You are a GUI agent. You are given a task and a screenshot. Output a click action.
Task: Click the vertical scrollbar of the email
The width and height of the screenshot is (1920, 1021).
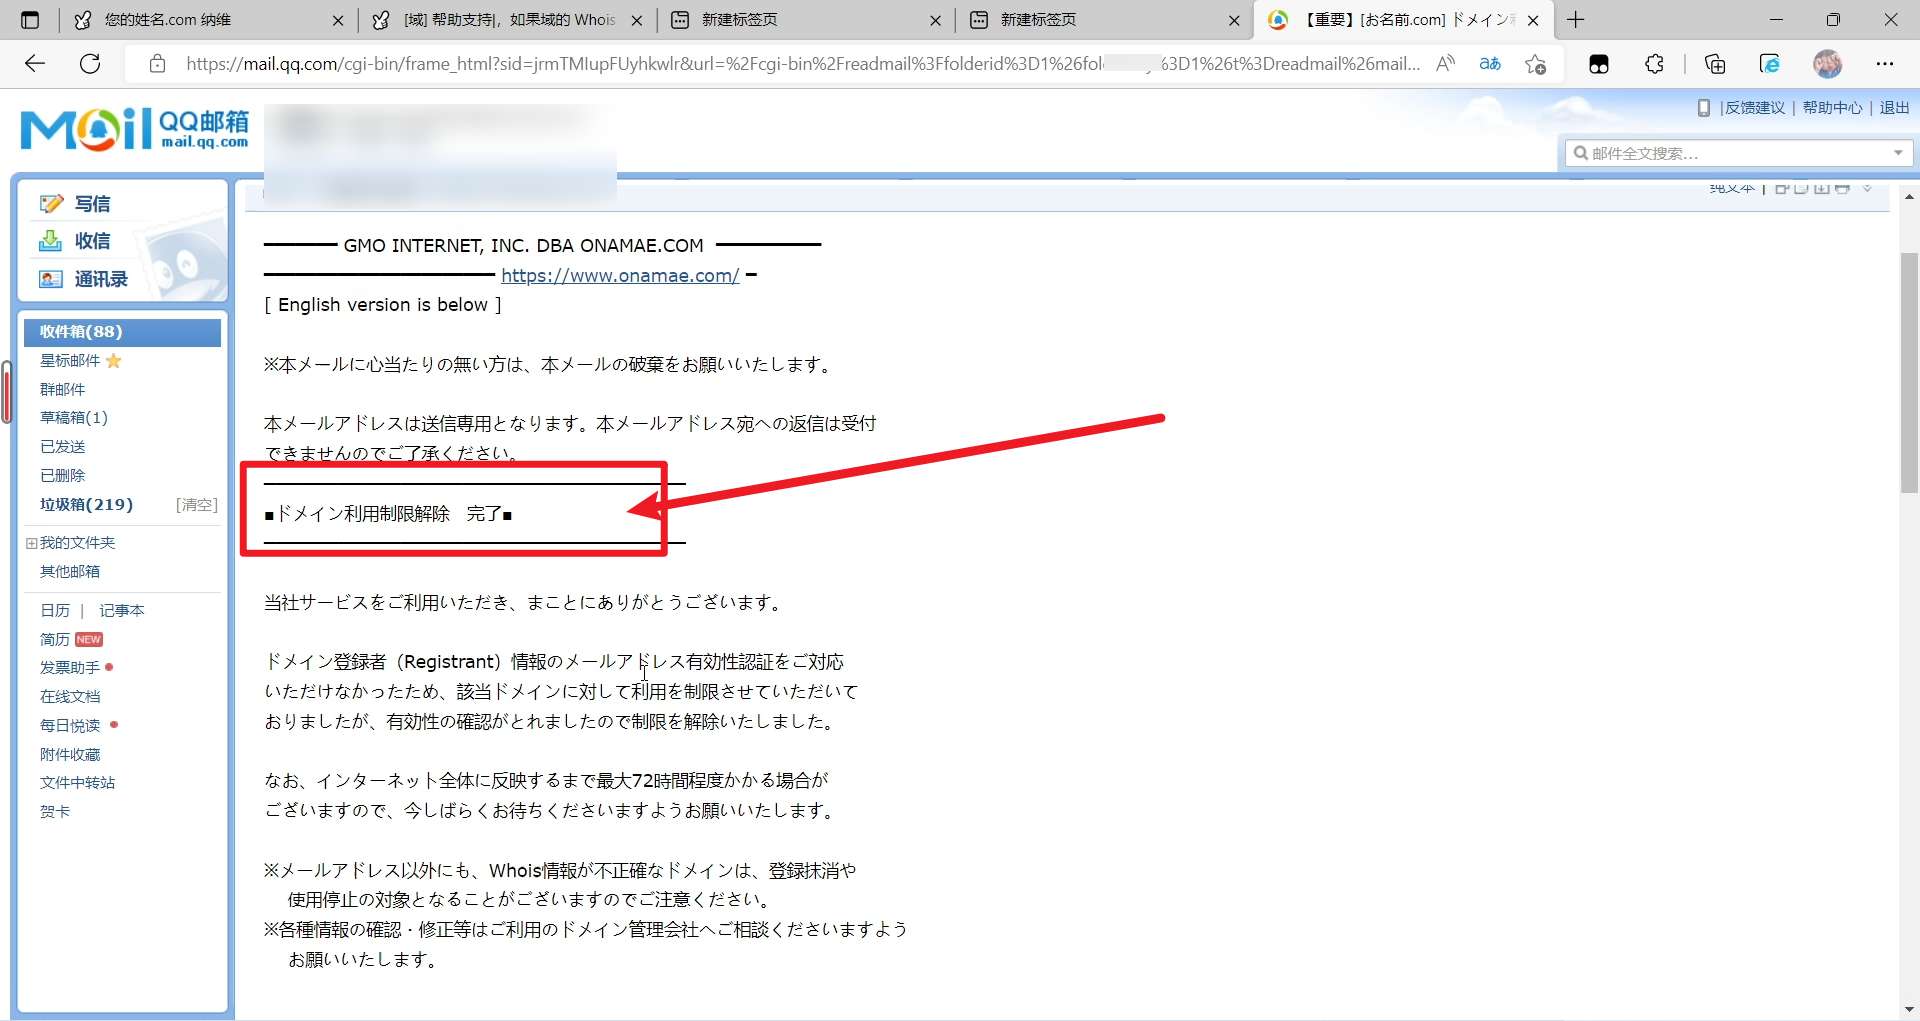click(x=1909, y=372)
